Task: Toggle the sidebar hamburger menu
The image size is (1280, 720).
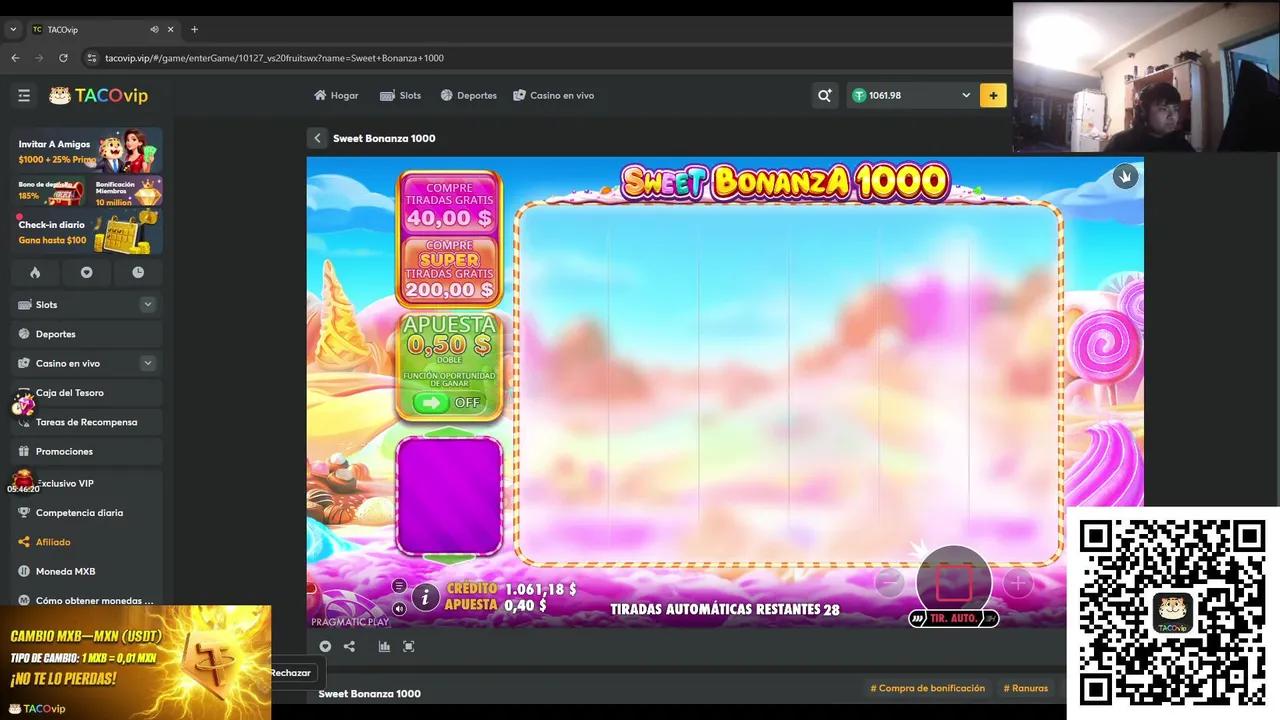Action: point(24,96)
